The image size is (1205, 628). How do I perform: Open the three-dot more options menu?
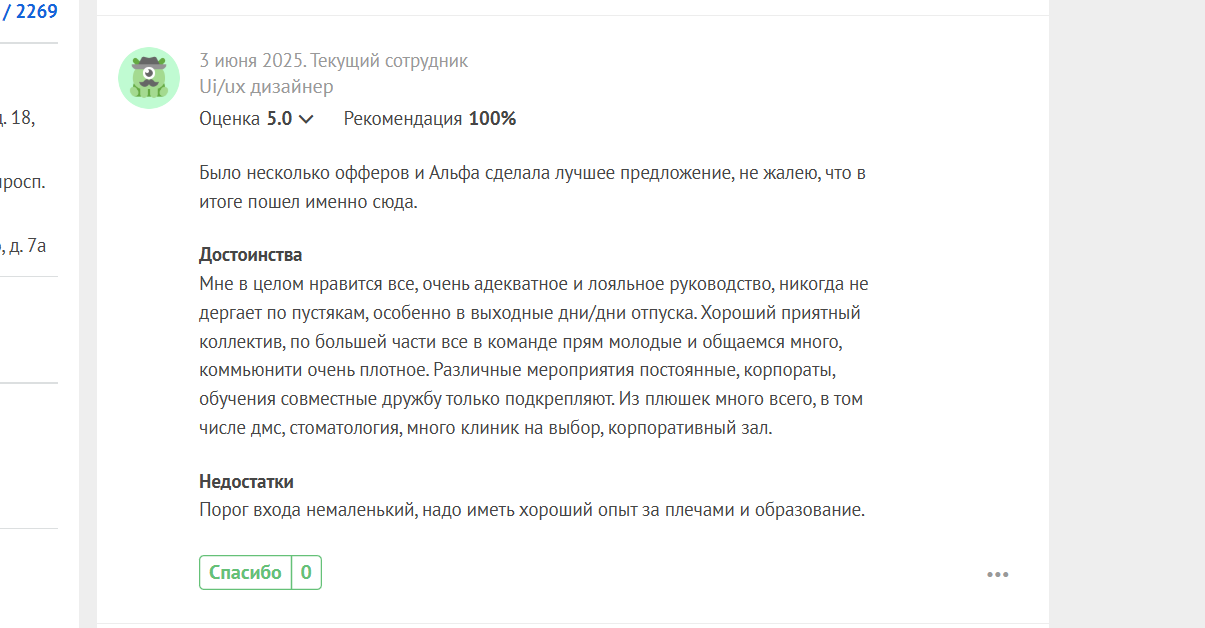[998, 574]
